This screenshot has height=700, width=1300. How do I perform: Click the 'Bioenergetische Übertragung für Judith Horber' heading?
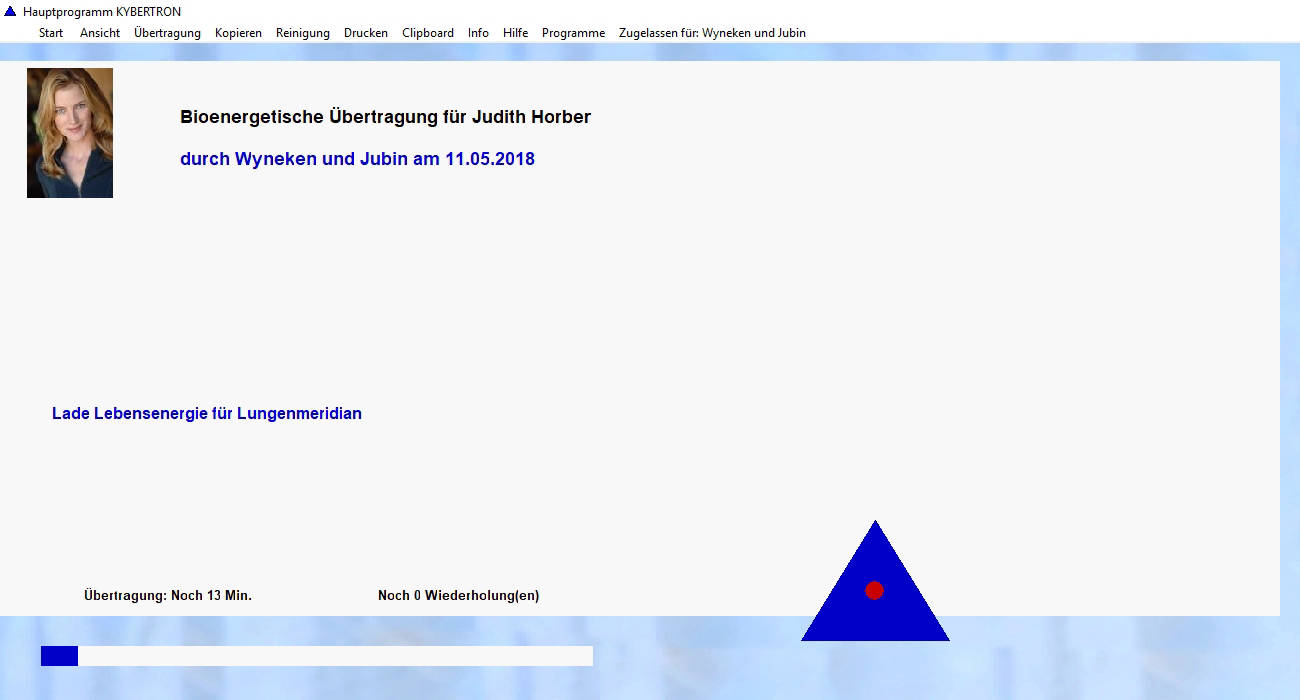(385, 117)
